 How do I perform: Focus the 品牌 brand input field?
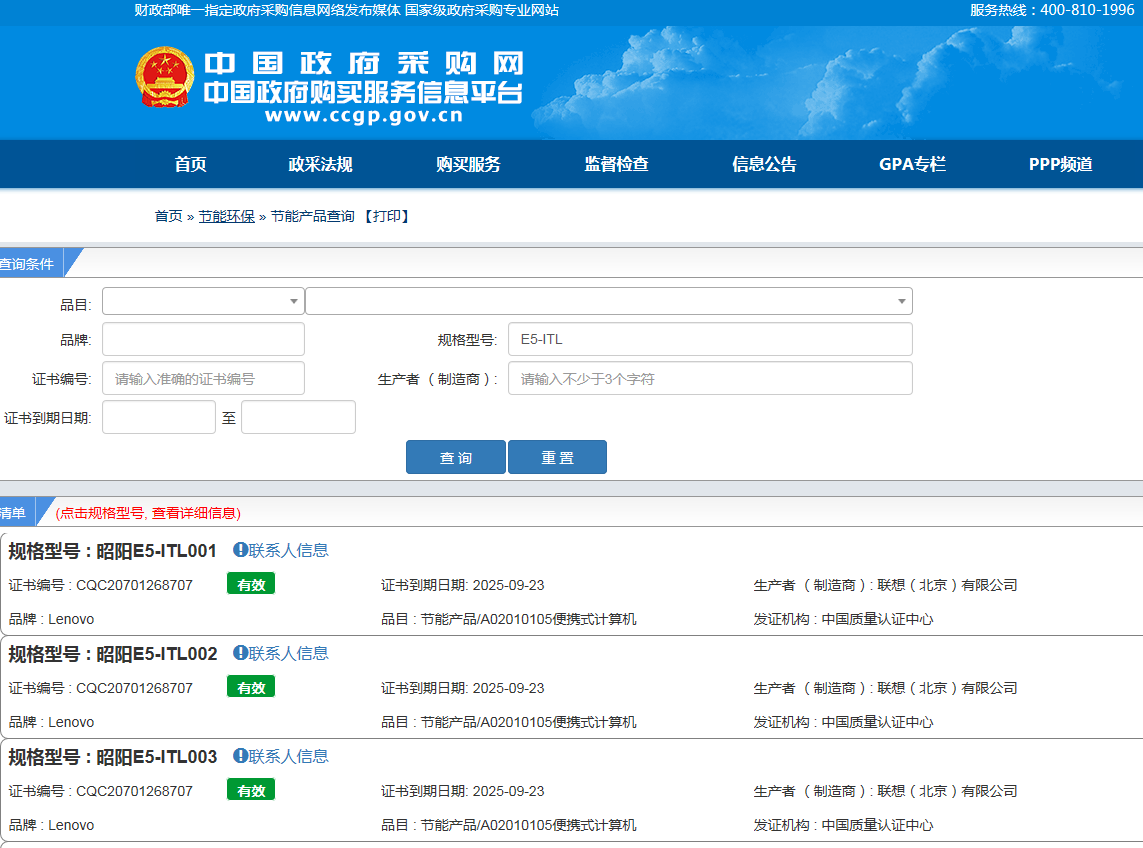click(x=203, y=340)
